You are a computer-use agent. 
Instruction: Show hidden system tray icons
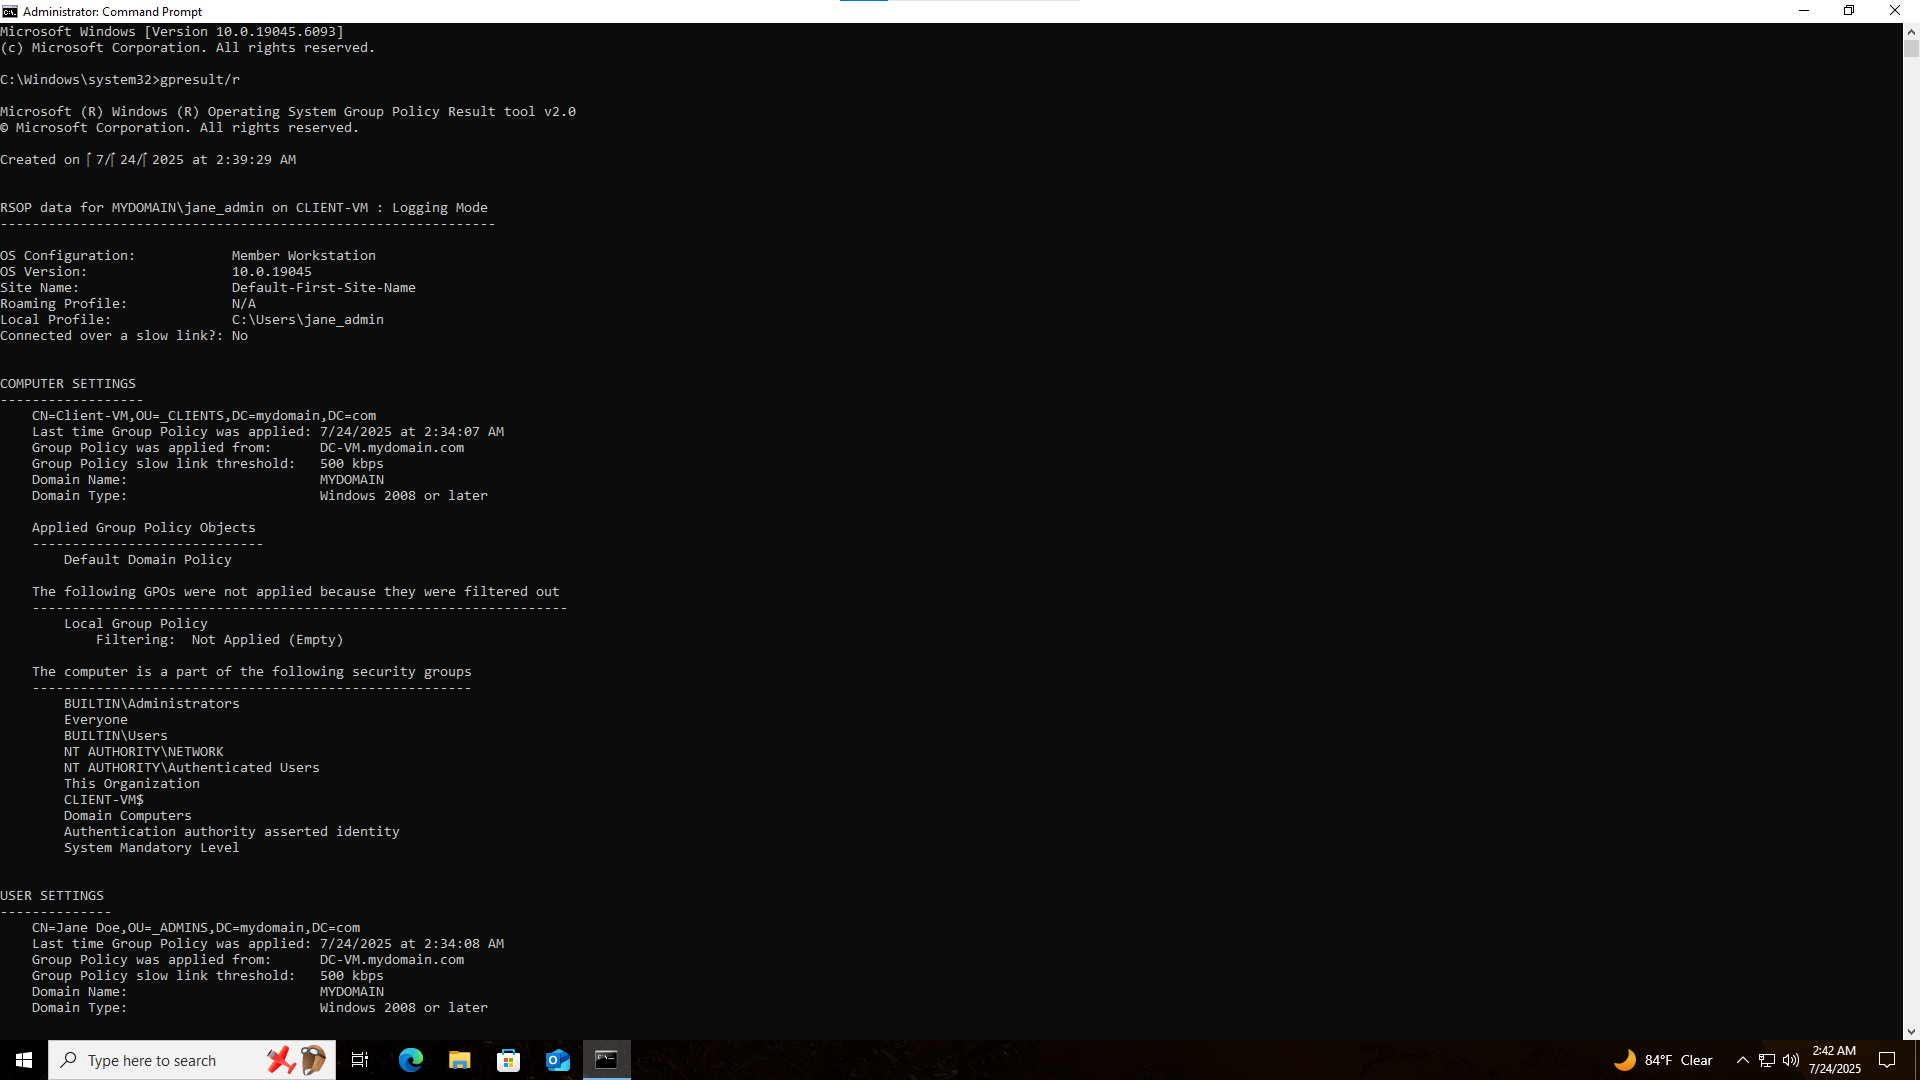(x=1743, y=1060)
